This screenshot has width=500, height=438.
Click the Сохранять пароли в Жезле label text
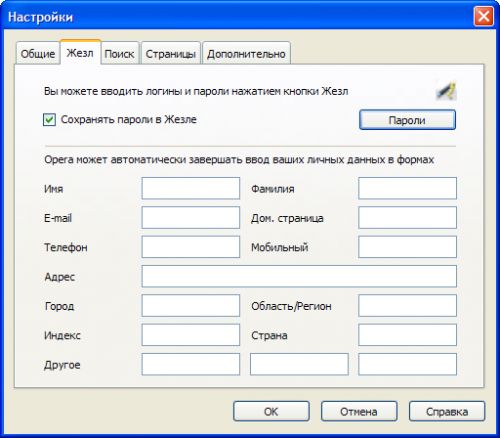point(129,119)
